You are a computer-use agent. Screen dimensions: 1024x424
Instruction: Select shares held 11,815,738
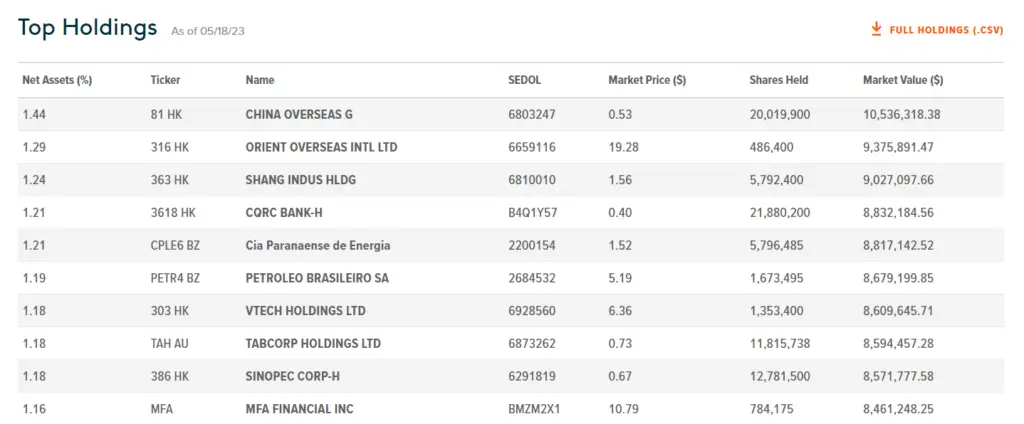(x=780, y=344)
